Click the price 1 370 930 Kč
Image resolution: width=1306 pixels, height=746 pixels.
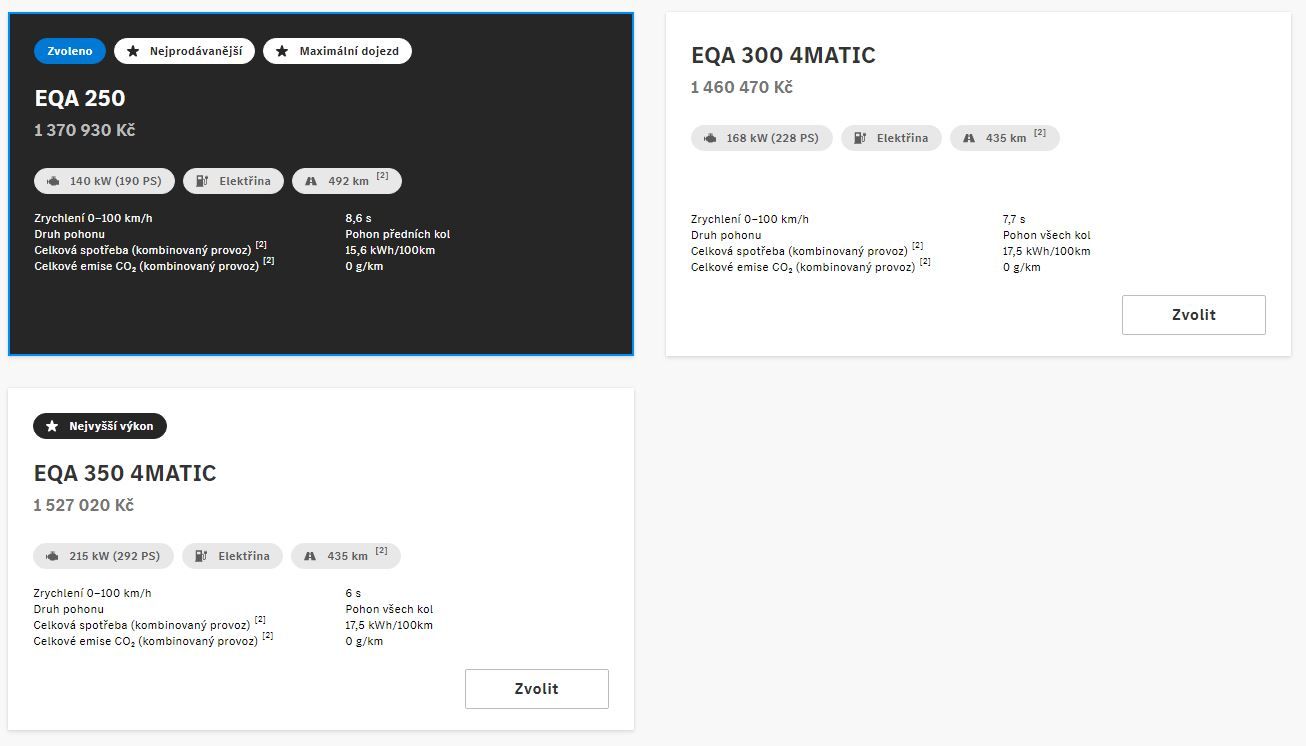(85, 130)
